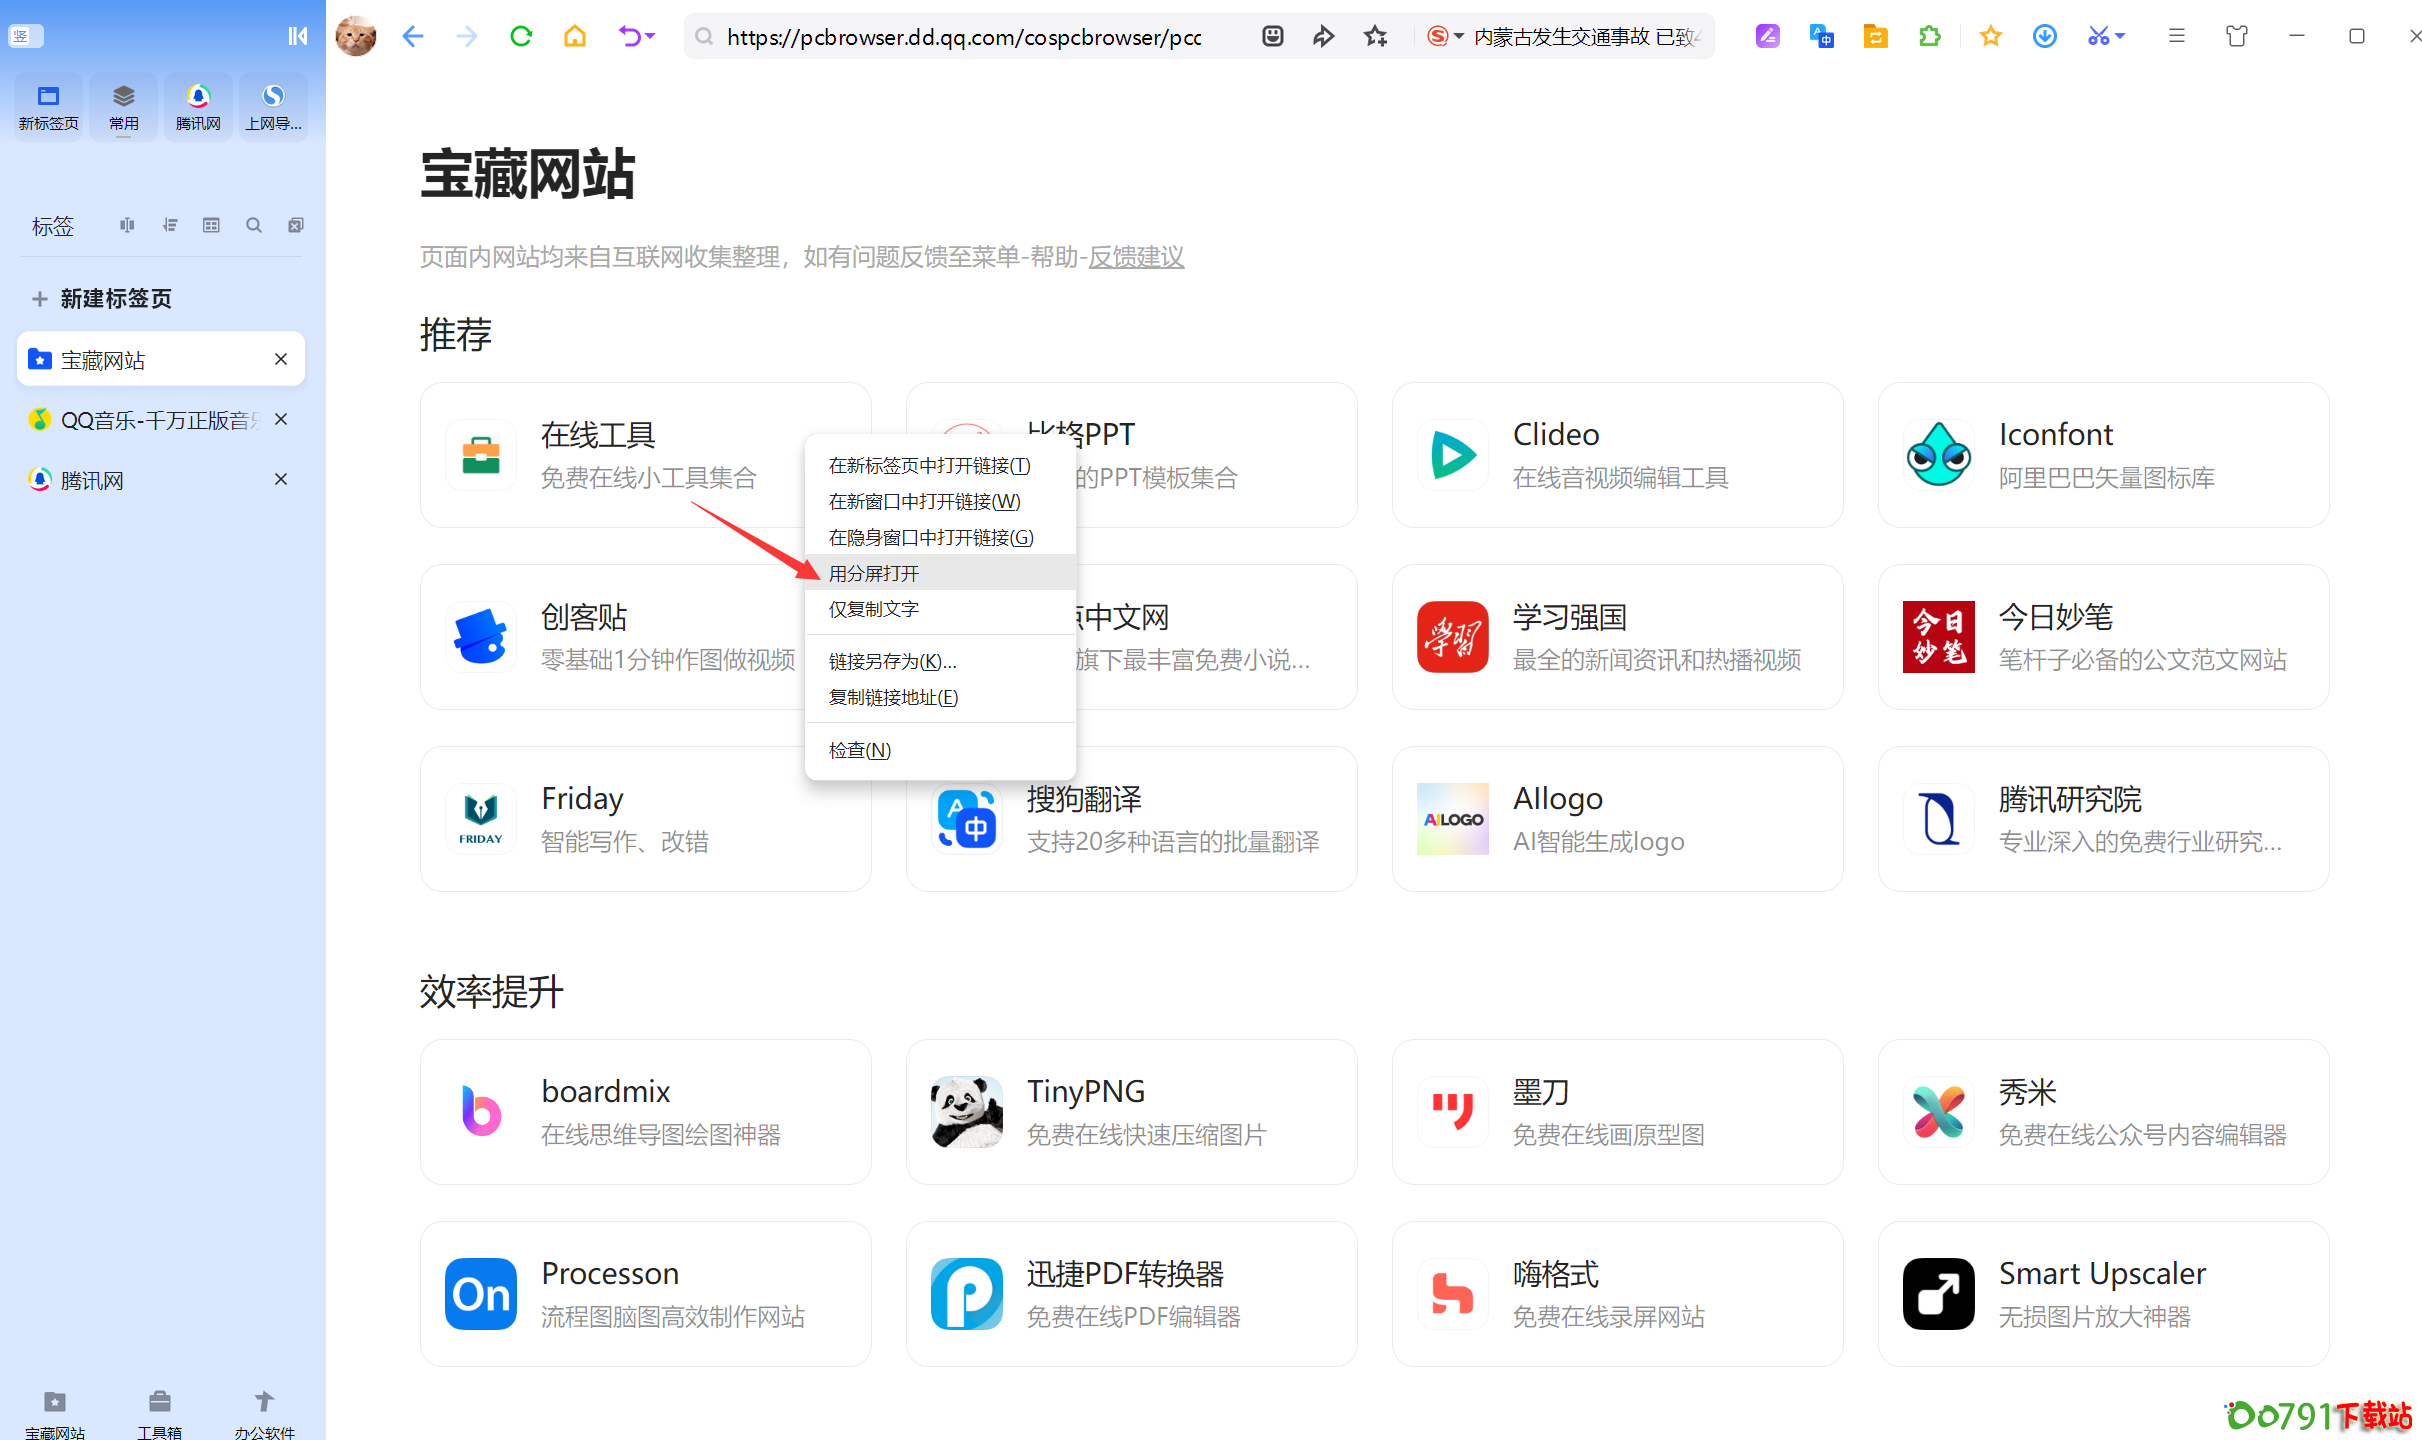Choose 复制链接地址 from context menu
Image resolution: width=2422 pixels, height=1440 pixels.
coord(893,697)
